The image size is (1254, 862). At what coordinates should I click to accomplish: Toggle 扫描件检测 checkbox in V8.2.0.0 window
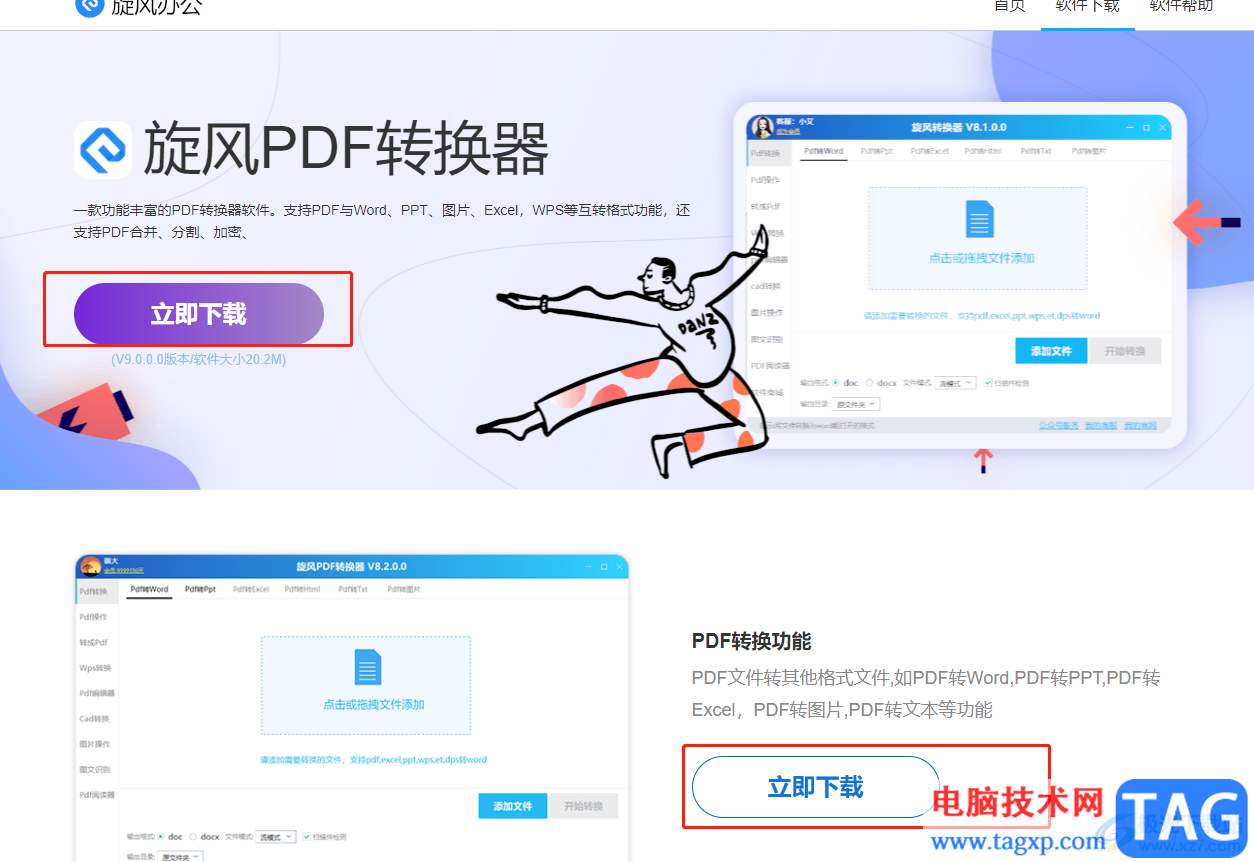tap(307, 836)
